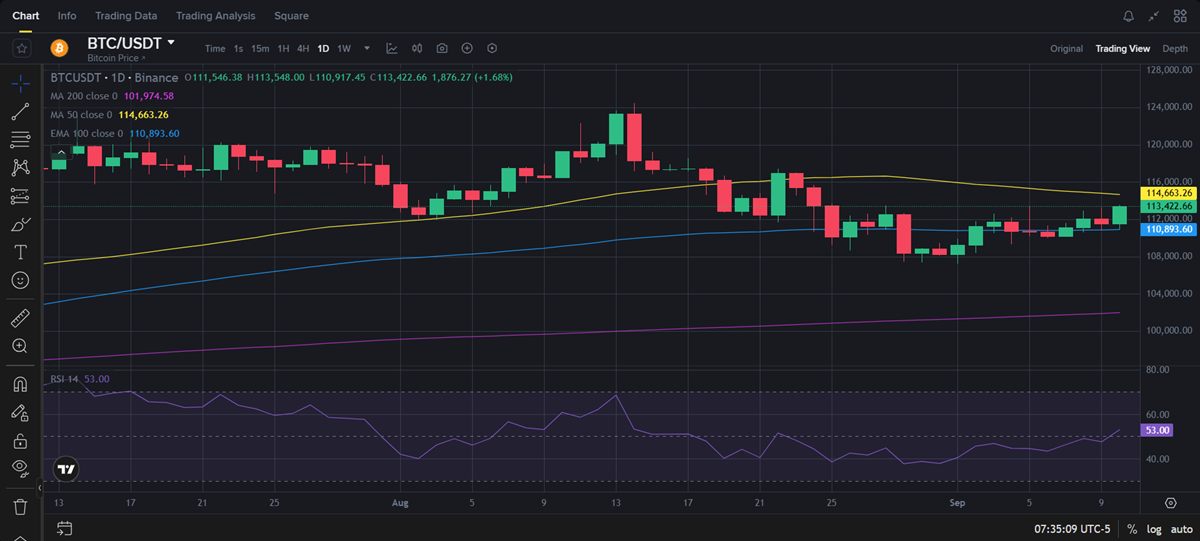Open chart settings gear near the price axis

pos(1171,502)
